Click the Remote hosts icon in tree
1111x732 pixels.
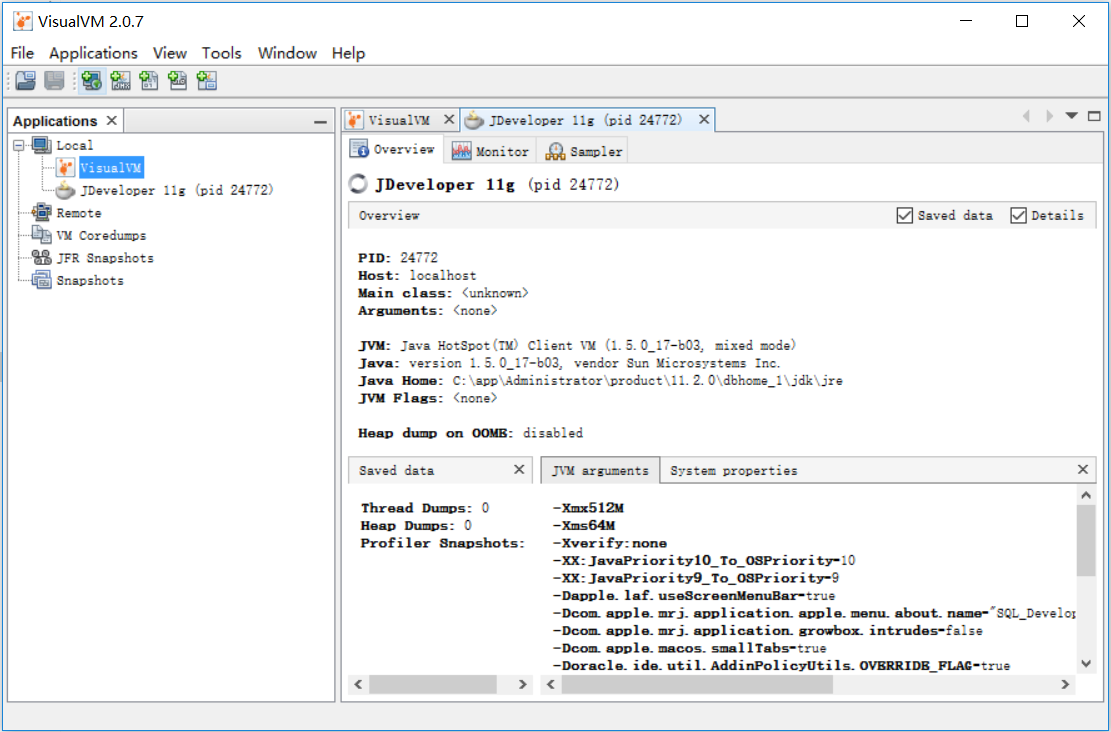click(42, 213)
